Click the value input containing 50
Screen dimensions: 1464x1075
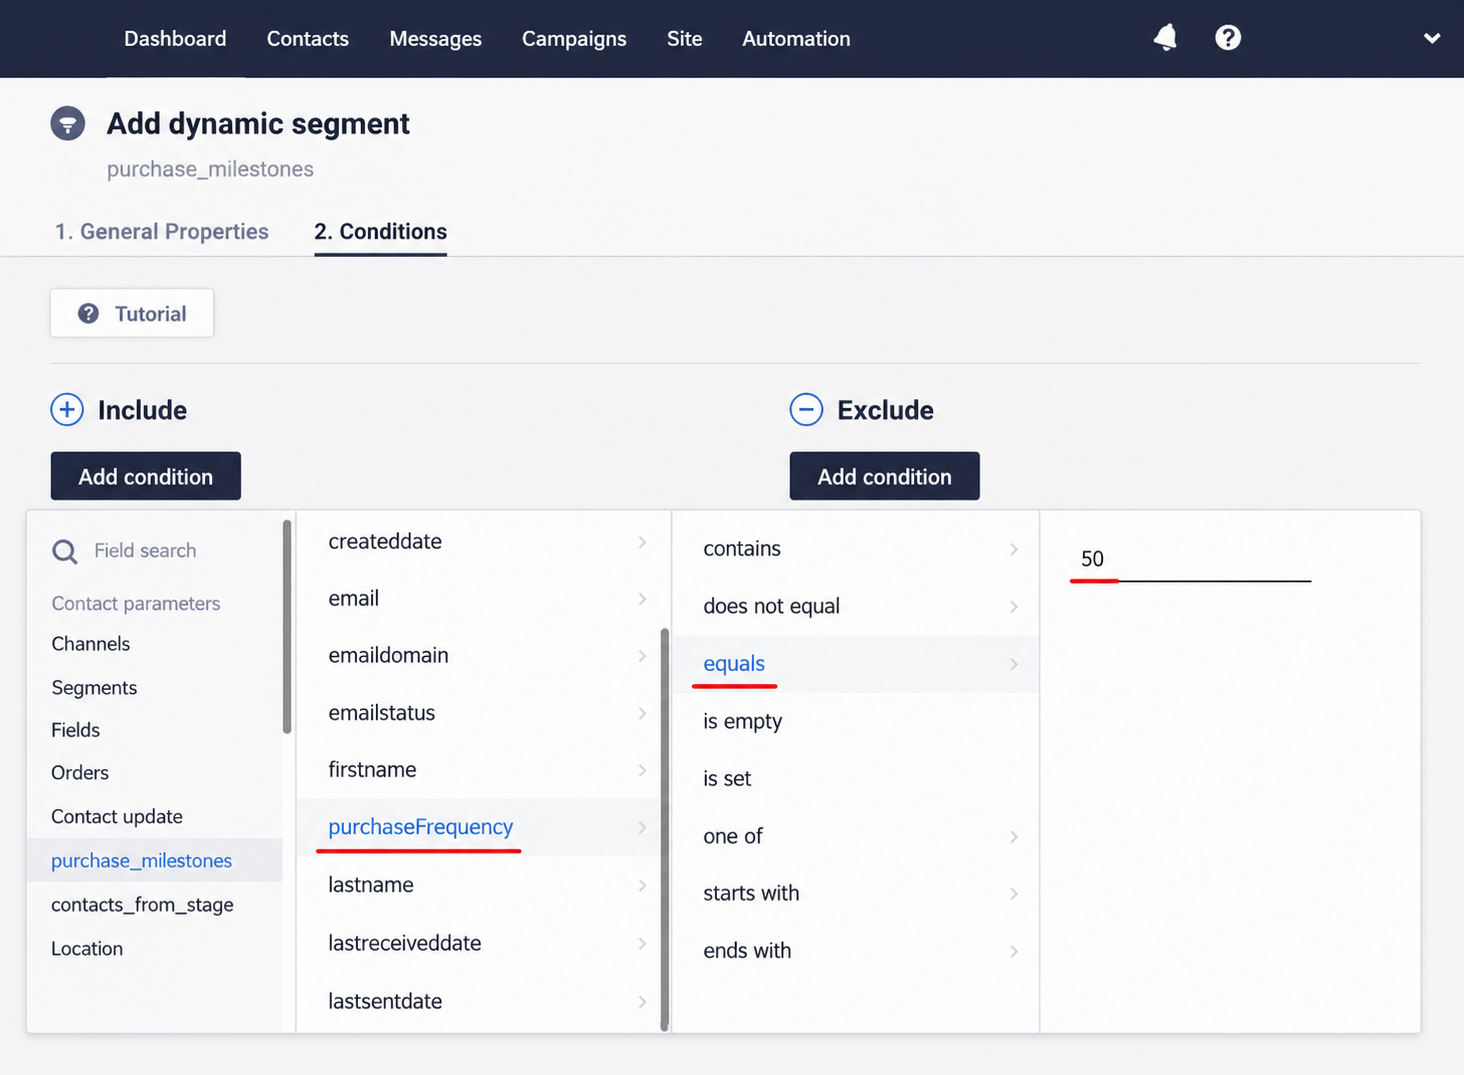click(1190, 560)
